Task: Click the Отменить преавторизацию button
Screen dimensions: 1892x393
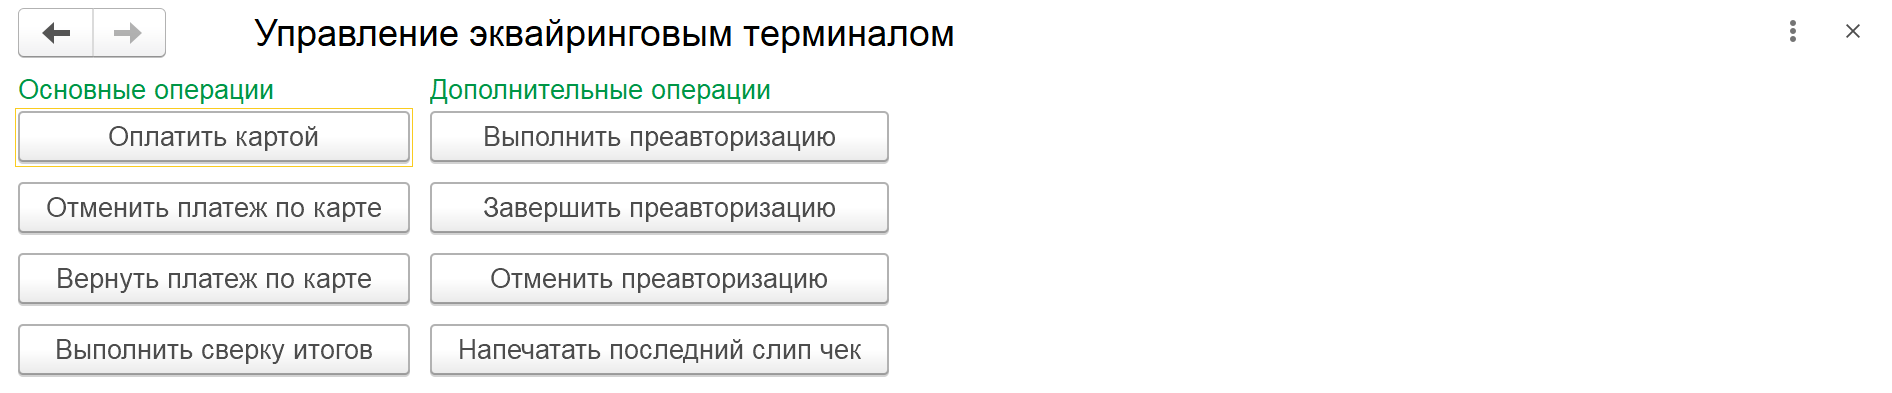Action: point(659,279)
